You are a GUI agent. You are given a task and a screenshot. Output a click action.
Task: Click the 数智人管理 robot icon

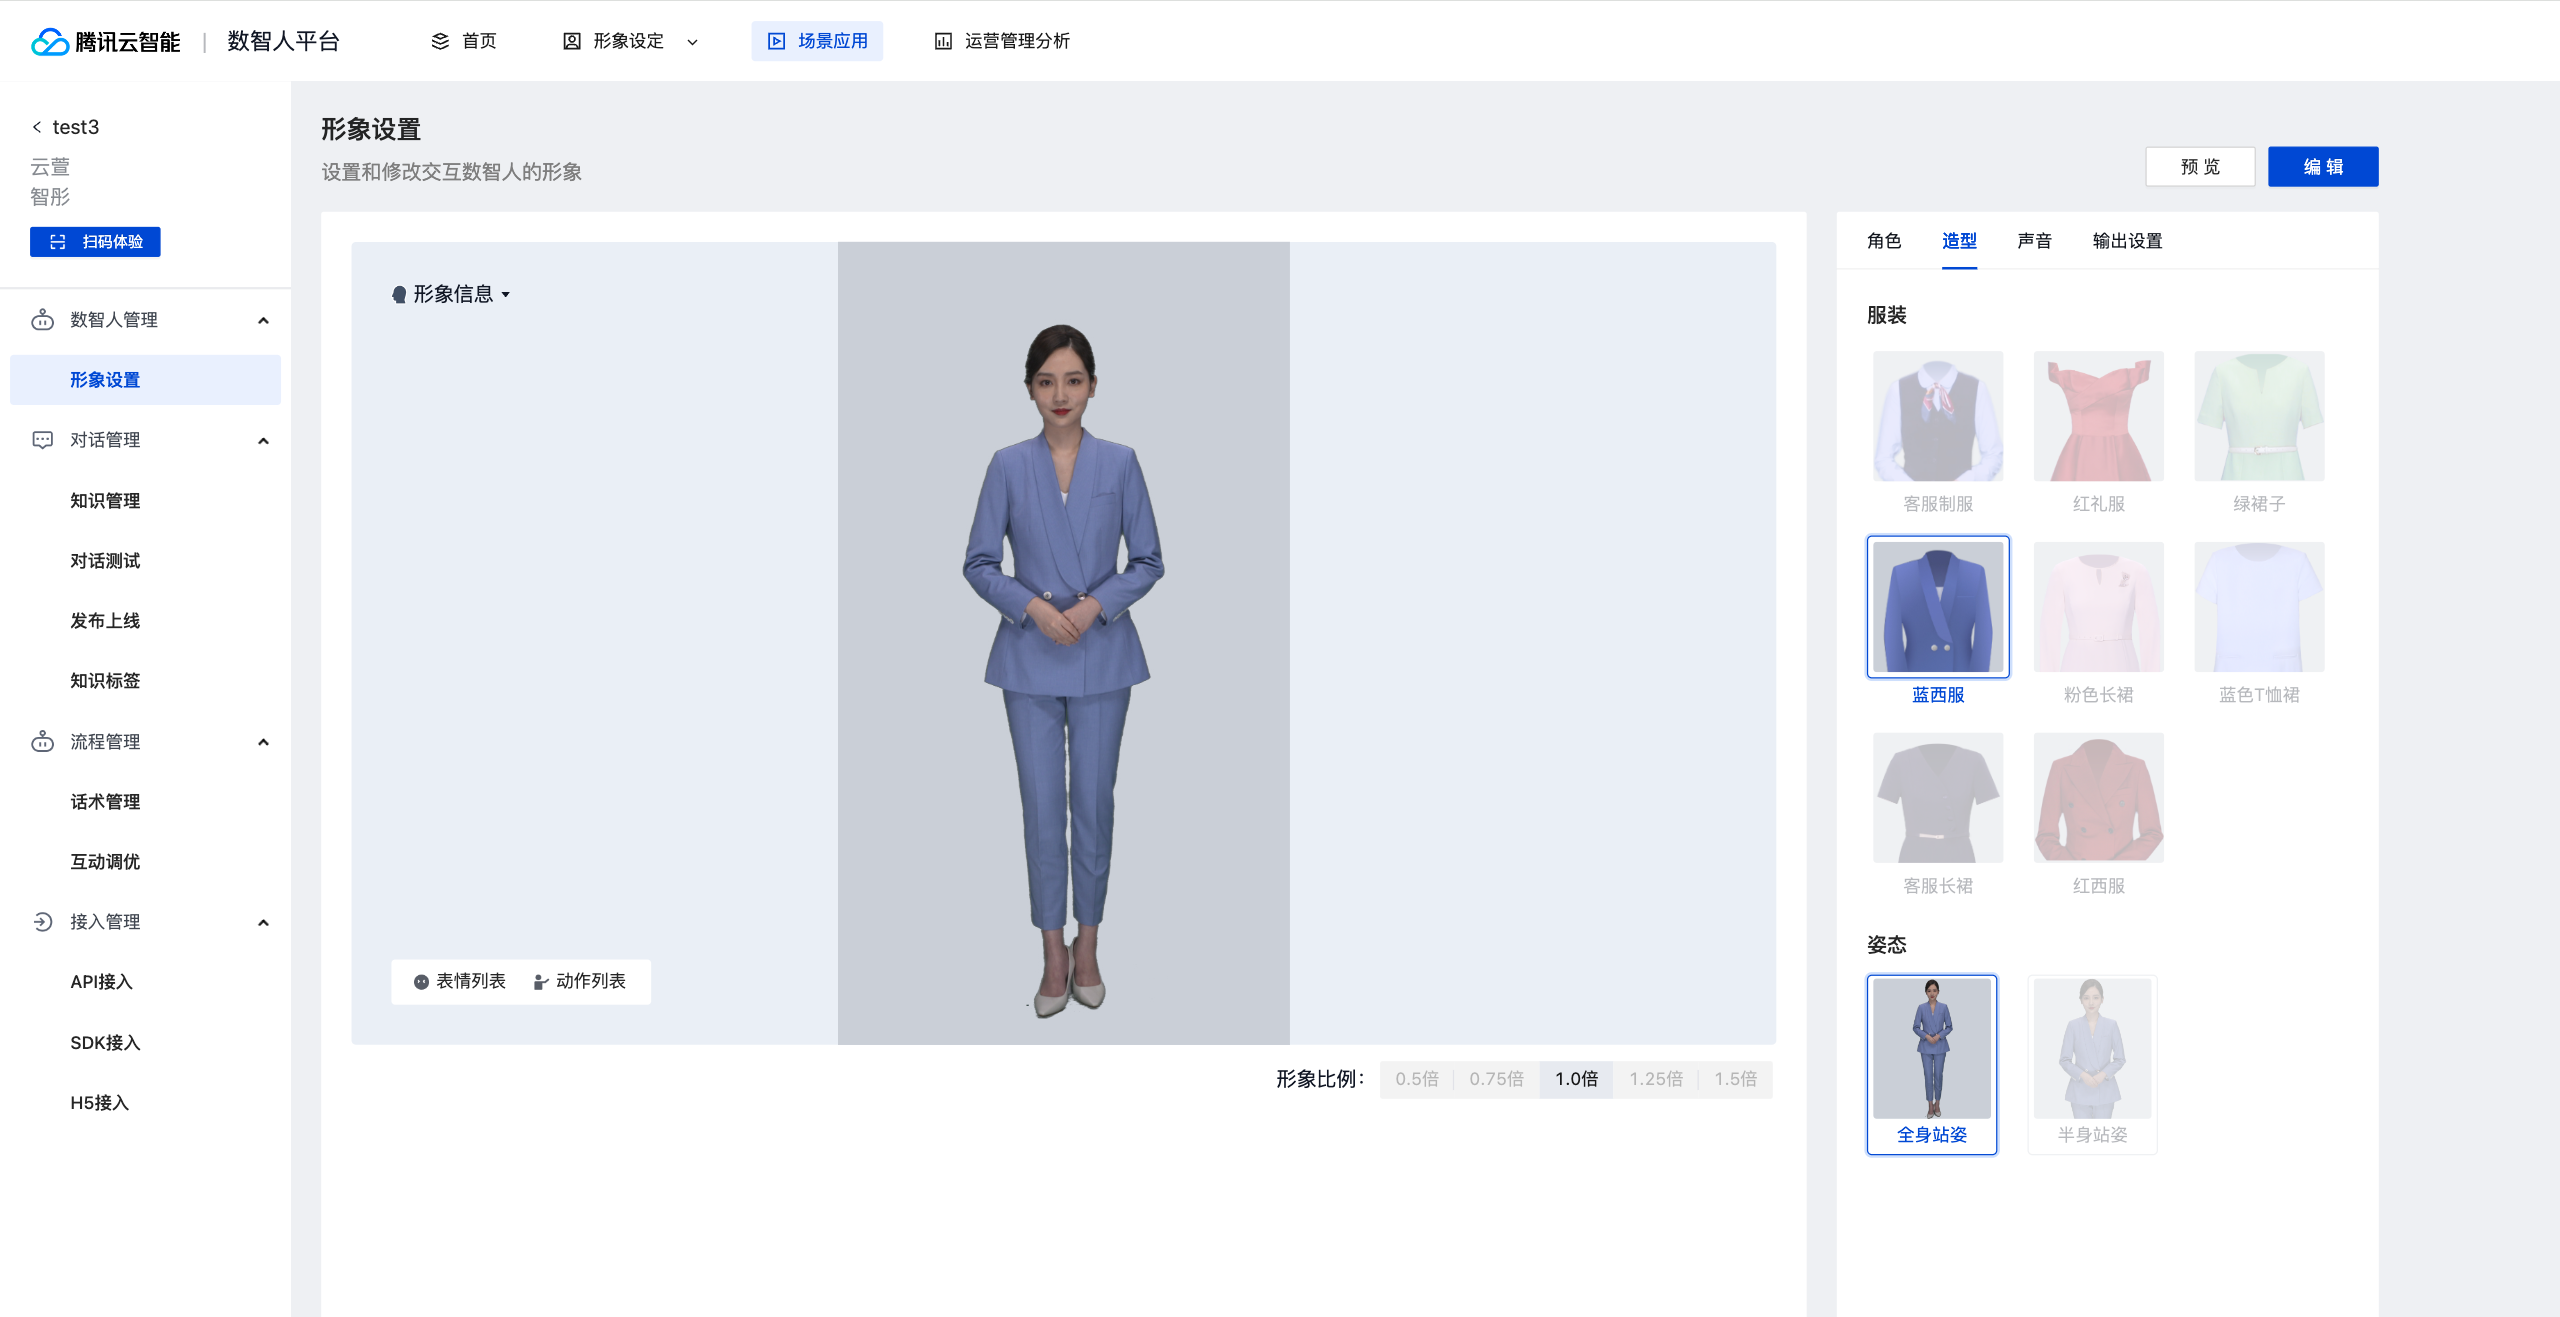[42, 320]
